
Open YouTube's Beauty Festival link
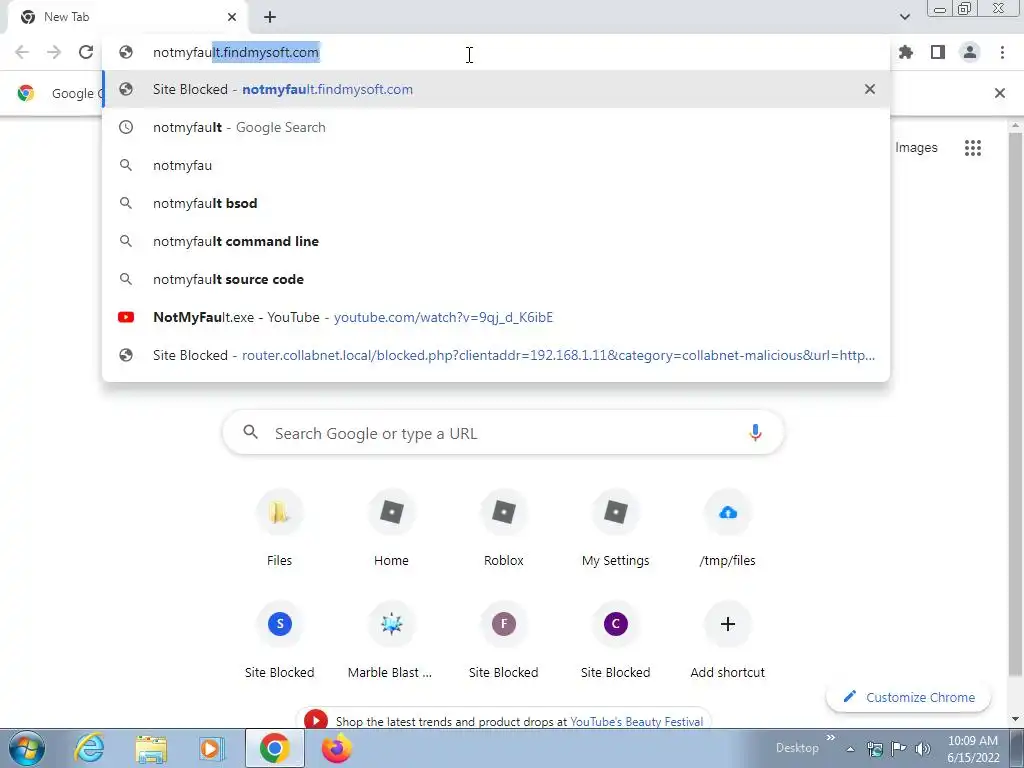[637, 722]
